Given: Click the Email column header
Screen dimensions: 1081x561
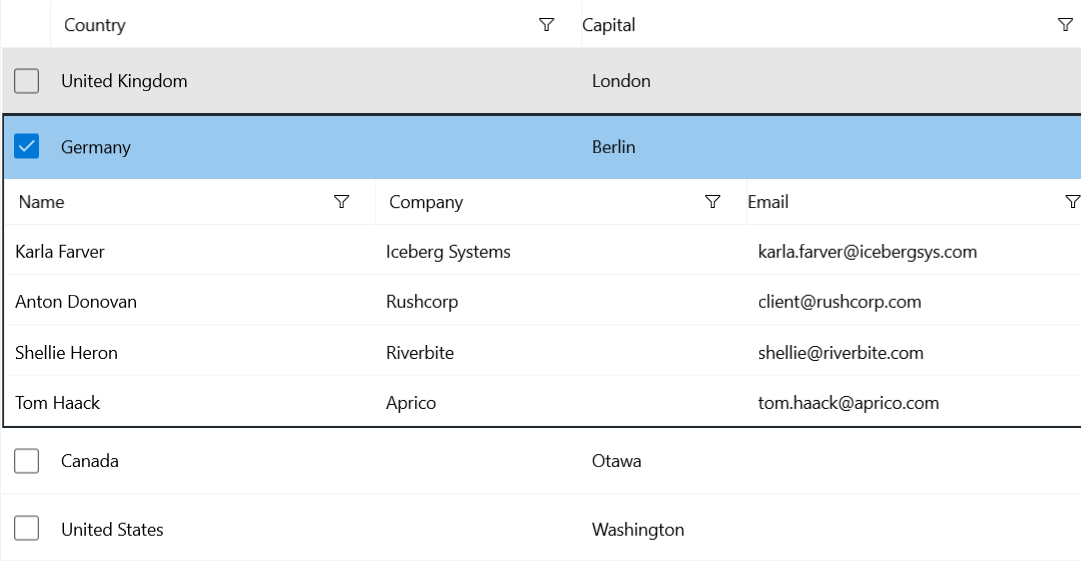Looking at the screenshot, I should pos(768,202).
